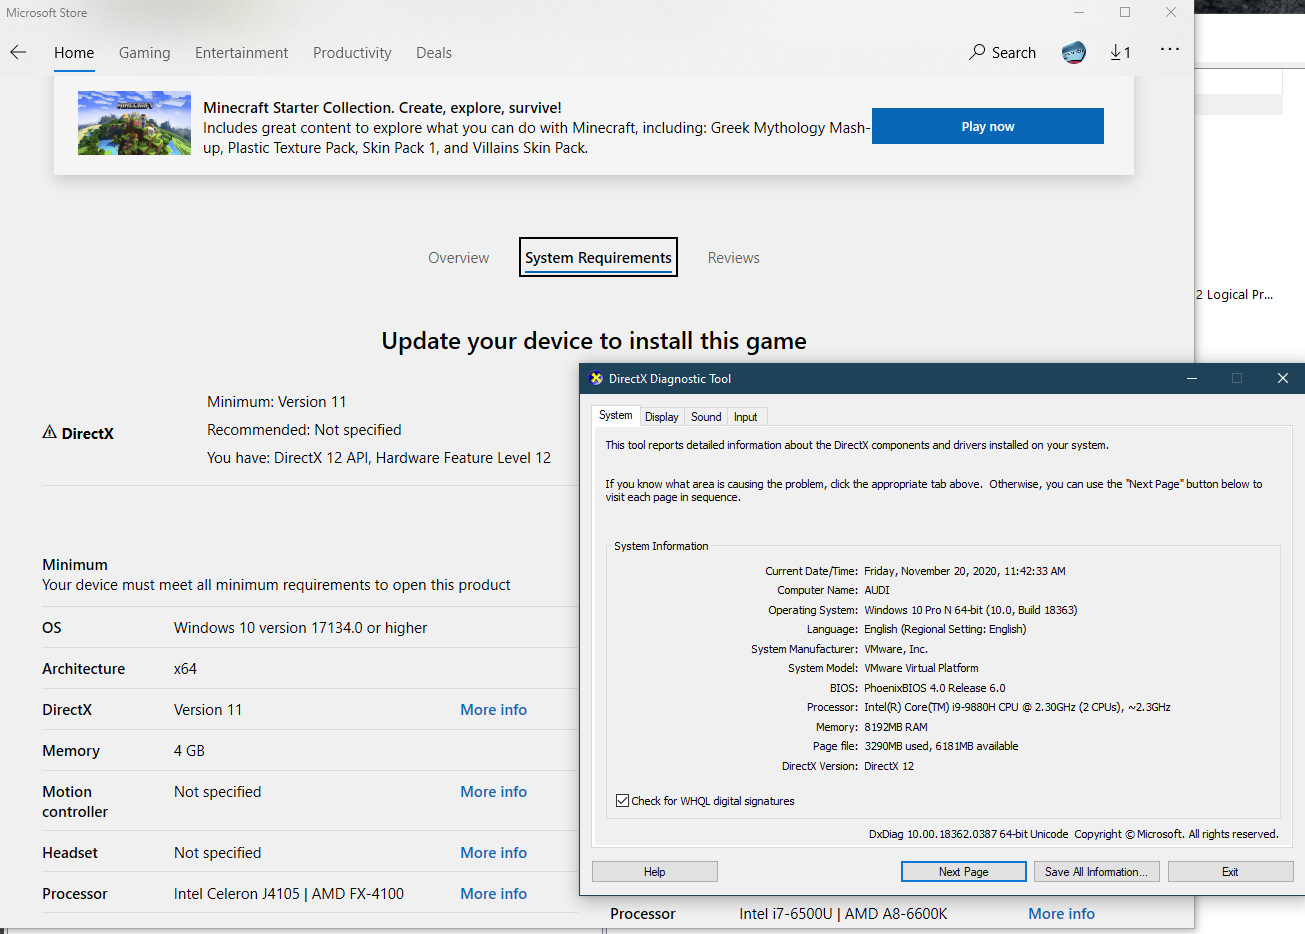Click the DxDiag Exit button
Image resolution: width=1305 pixels, height=934 pixels.
pos(1230,872)
